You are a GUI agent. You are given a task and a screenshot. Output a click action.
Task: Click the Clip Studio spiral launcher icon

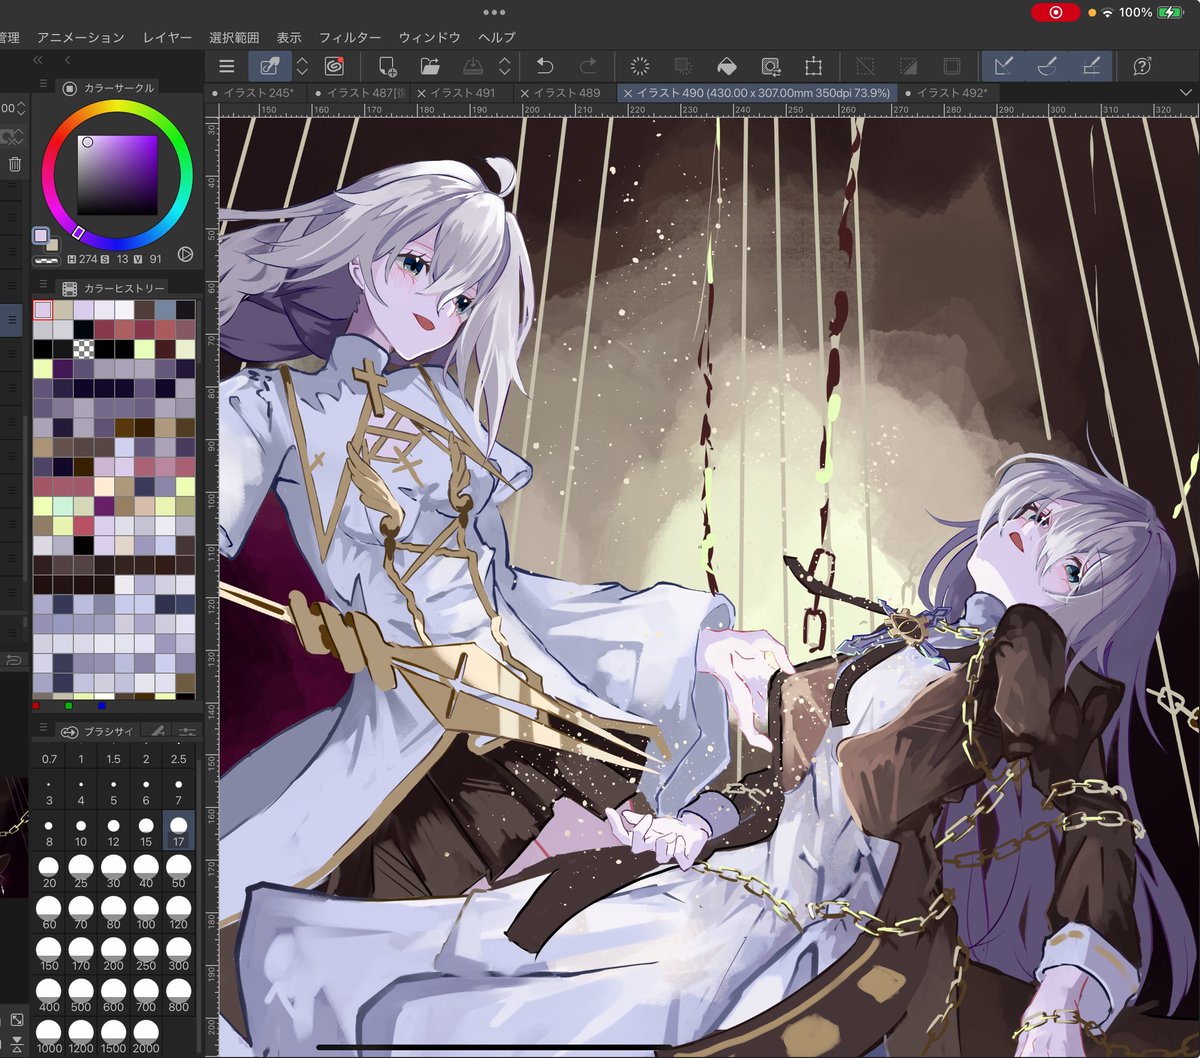333,67
